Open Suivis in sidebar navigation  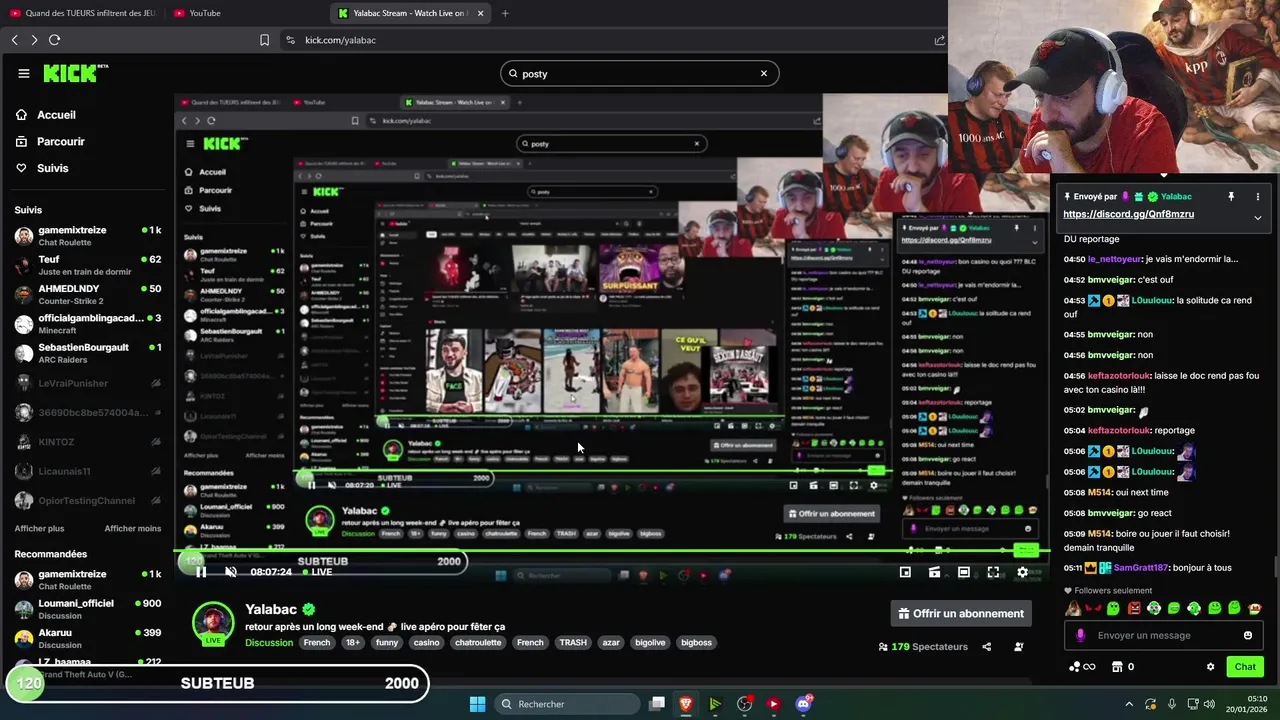(x=42, y=168)
